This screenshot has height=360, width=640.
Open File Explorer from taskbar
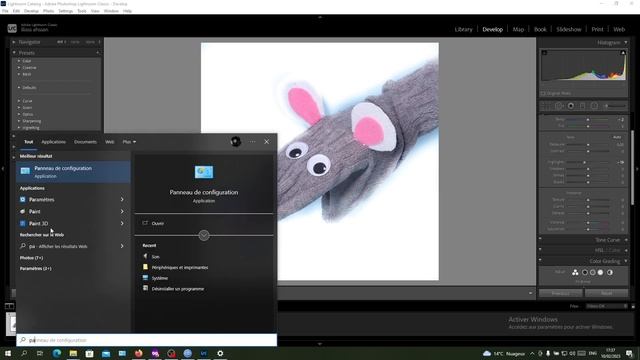point(73,353)
